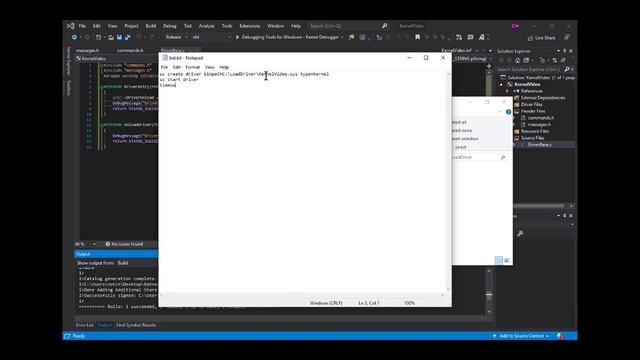The height and width of the screenshot is (360, 640).
Task: Select commands.h in Solution Explorer
Action: click(x=540, y=118)
